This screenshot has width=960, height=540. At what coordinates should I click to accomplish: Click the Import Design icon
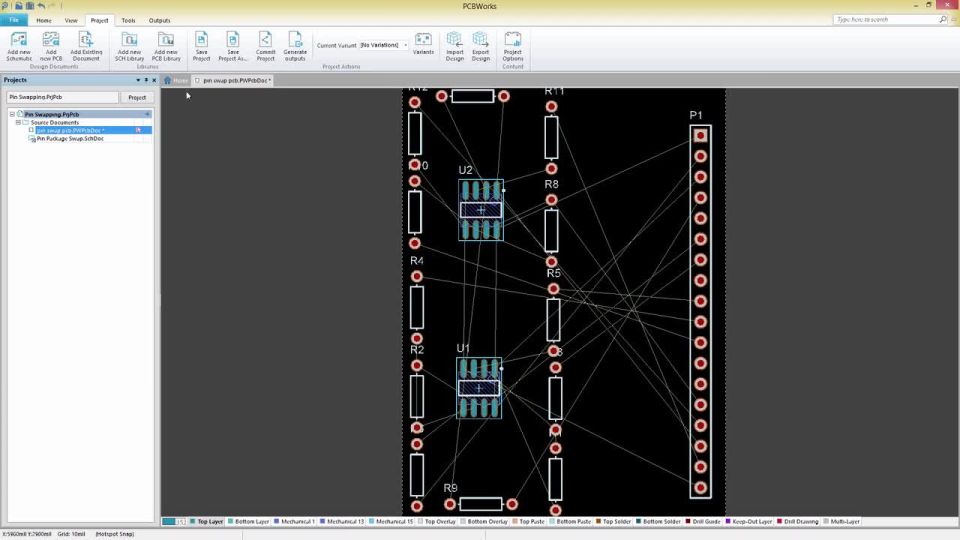[454, 39]
